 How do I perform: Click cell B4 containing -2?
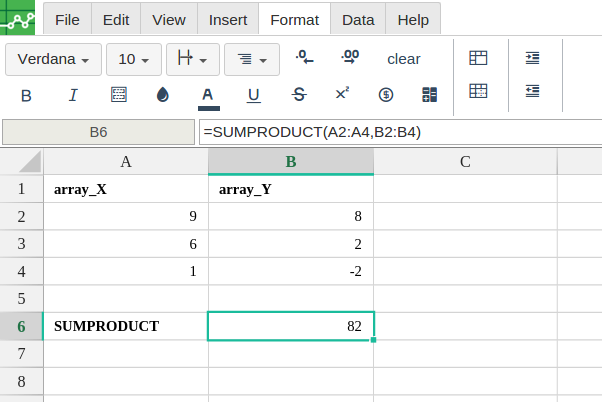[x=291, y=271]
